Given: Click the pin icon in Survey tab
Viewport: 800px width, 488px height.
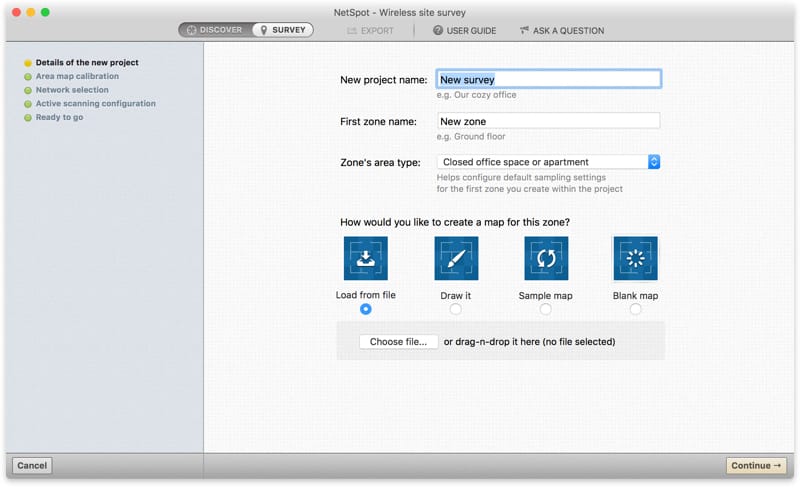Looking at the screenshot, I should (264, 30).
